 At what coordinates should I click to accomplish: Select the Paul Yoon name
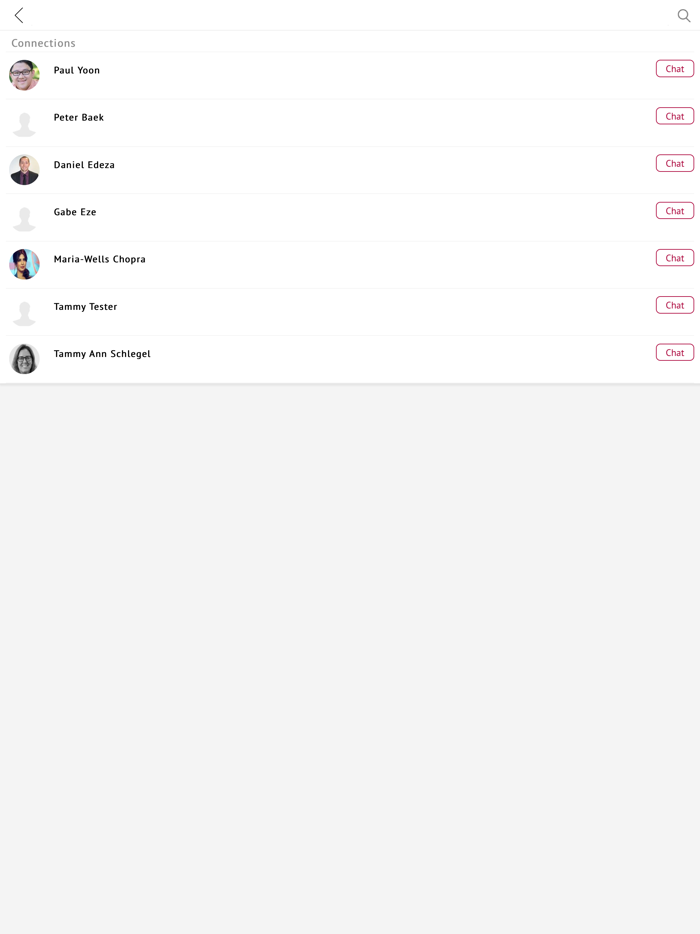tap(77, 71)
